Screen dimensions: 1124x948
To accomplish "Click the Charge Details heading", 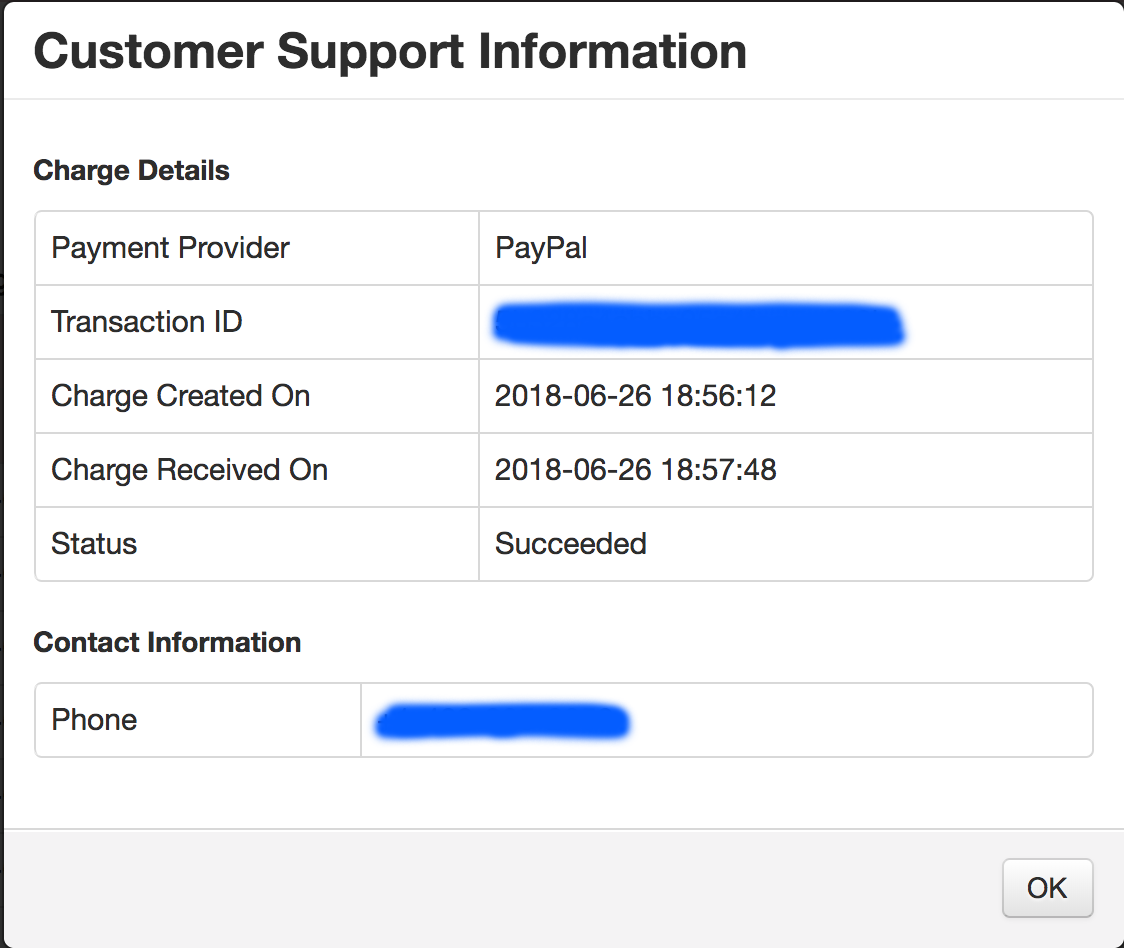I will coord(131,171).
